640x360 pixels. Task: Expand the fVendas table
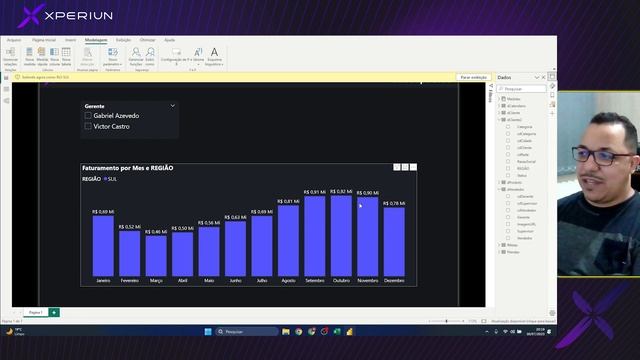[499, 252]
